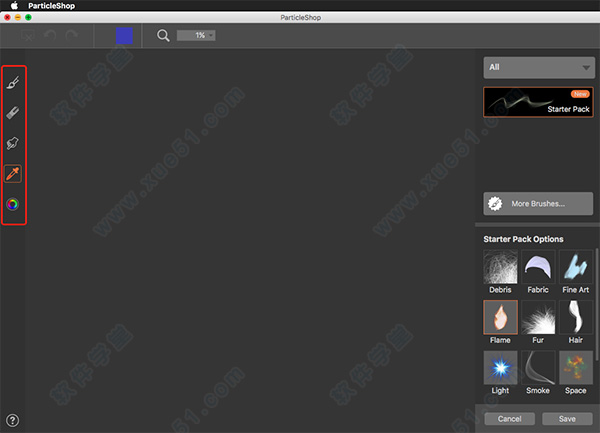Select the Eyedropper tool
The width and height of the screenshot is (600, 433).
13,174
